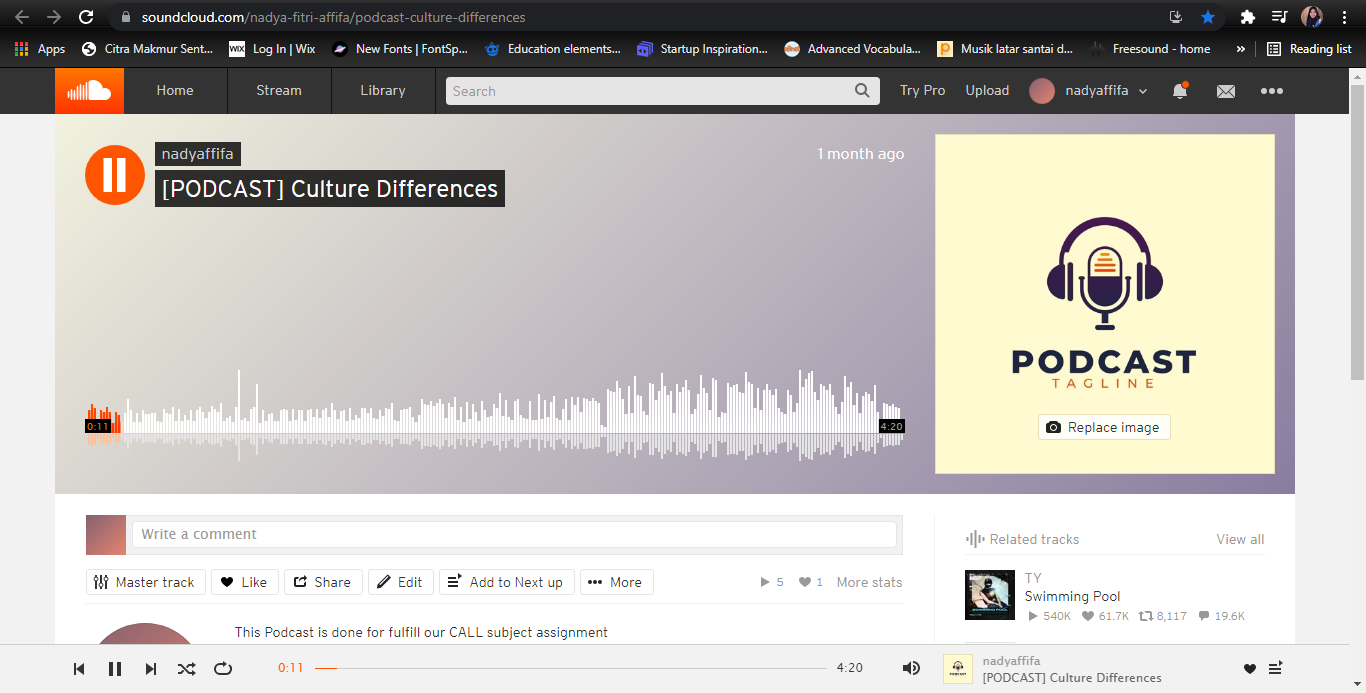Click the bookmark star in address bar

1207,17
